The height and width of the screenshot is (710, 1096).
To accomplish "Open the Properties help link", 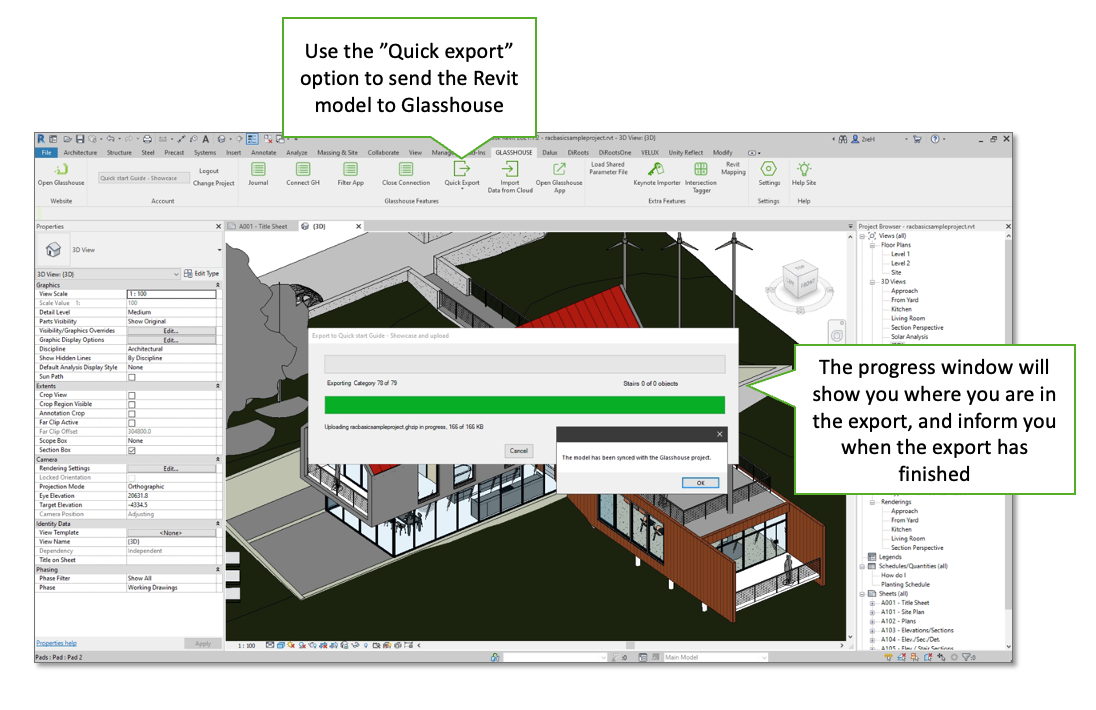I will (x=57, y=643).
